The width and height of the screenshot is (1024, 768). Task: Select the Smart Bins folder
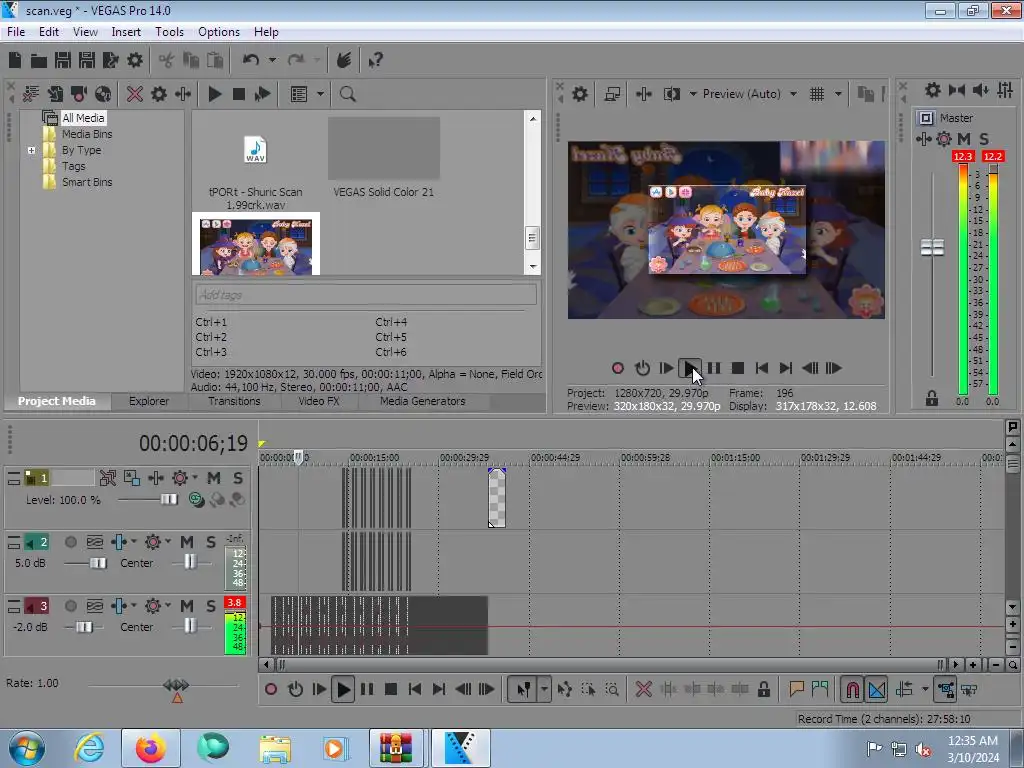click(x=87, y=182)
